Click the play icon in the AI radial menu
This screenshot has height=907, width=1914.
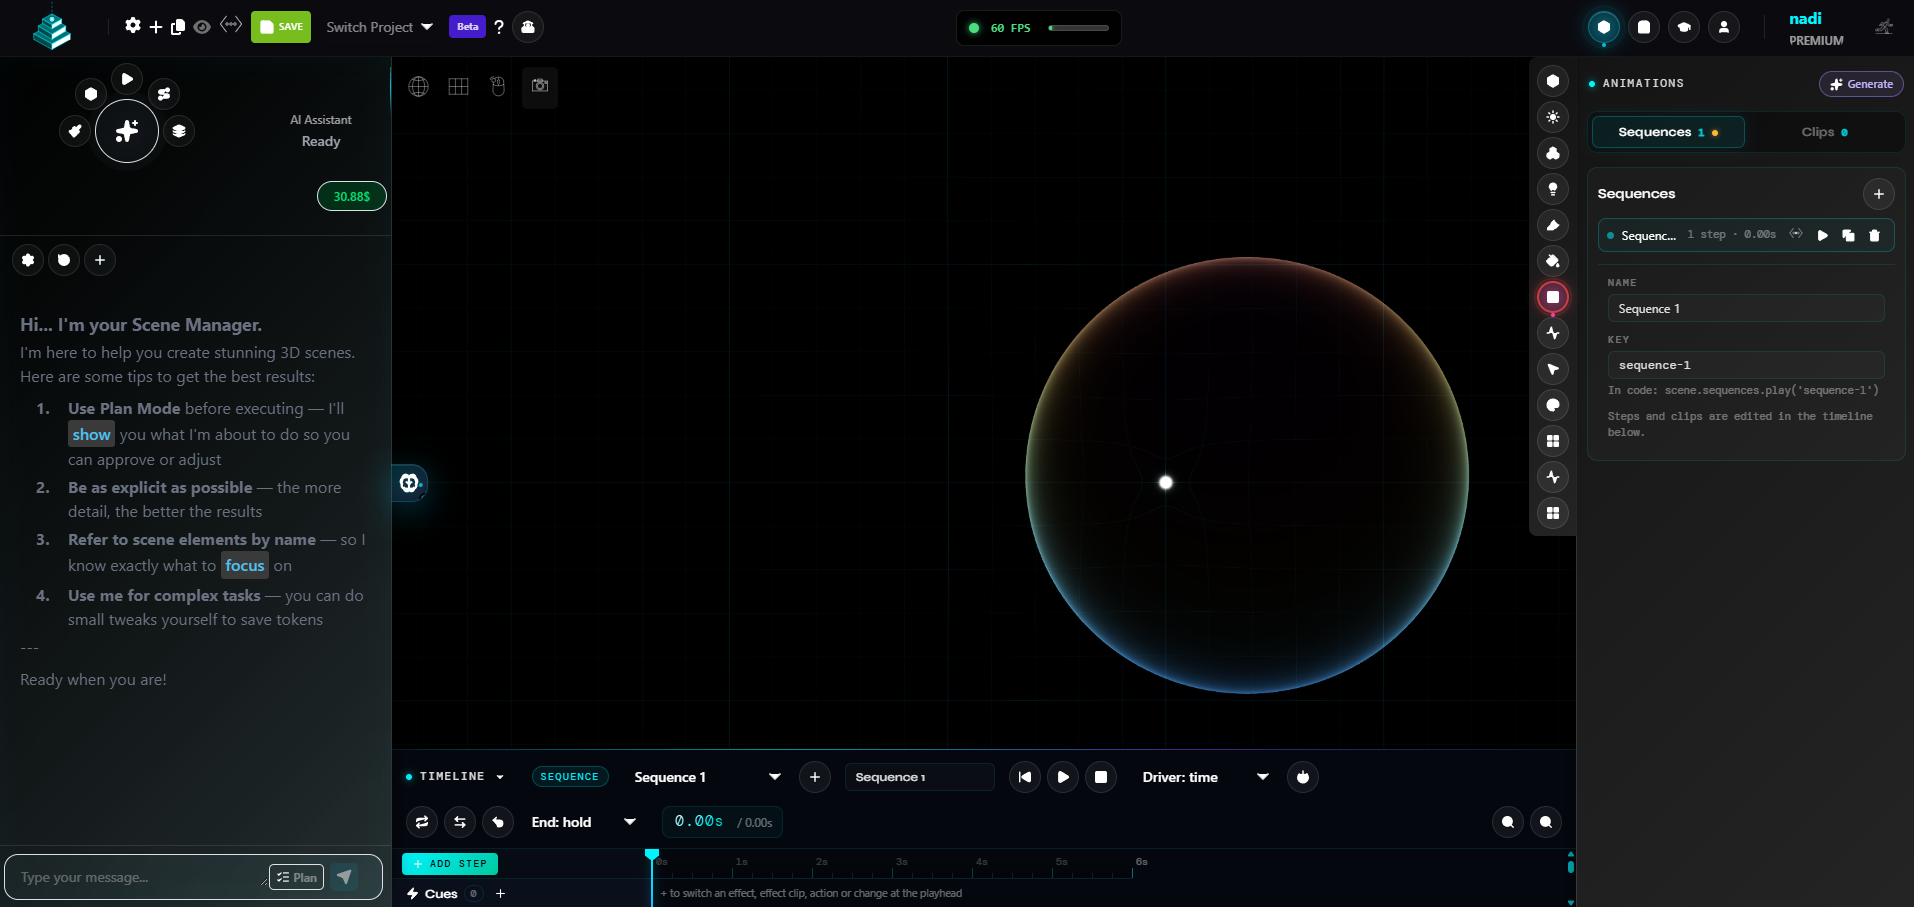127,79
